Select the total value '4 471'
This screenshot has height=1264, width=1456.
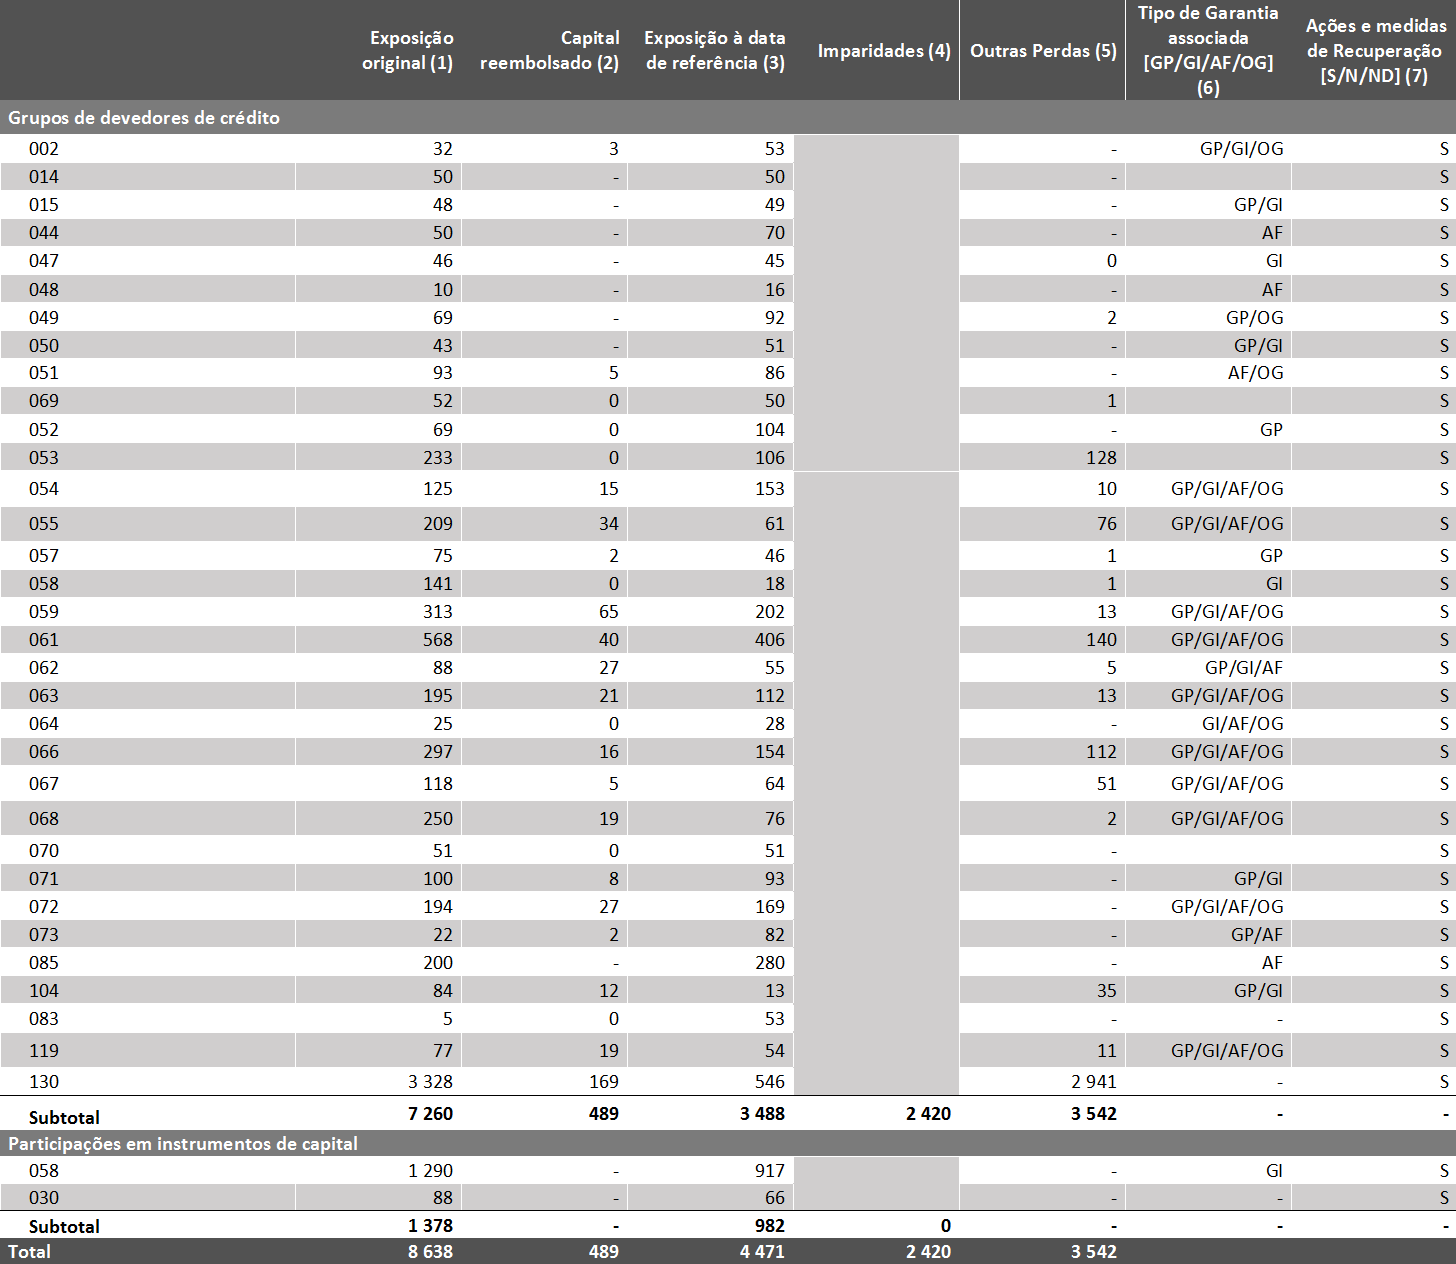tap(762, 1252)
